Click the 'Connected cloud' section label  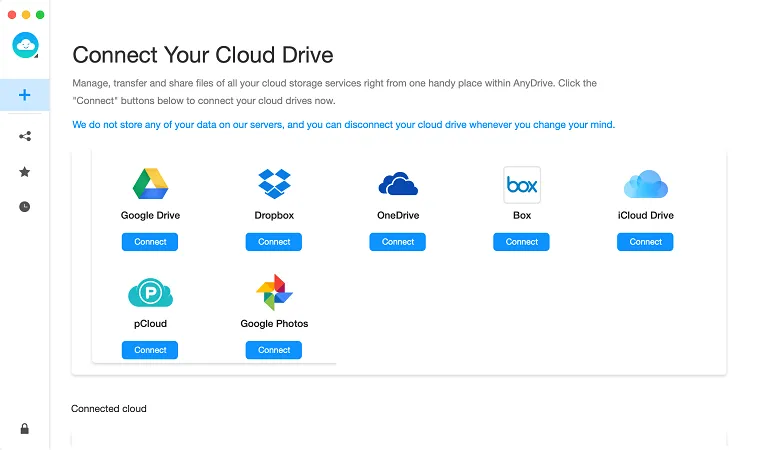[x=109, y=409]
